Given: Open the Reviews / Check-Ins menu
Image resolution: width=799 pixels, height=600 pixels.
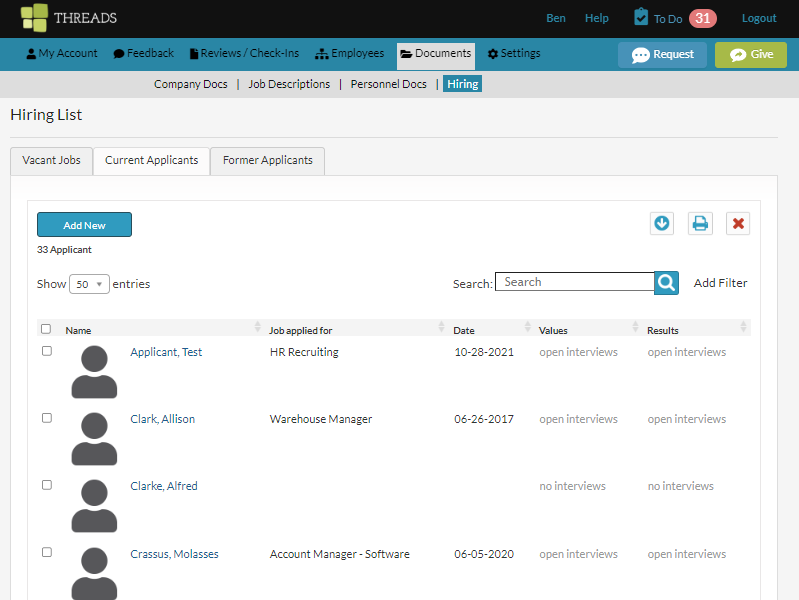Looking at the screenshot, I should [x=244, y=54].
